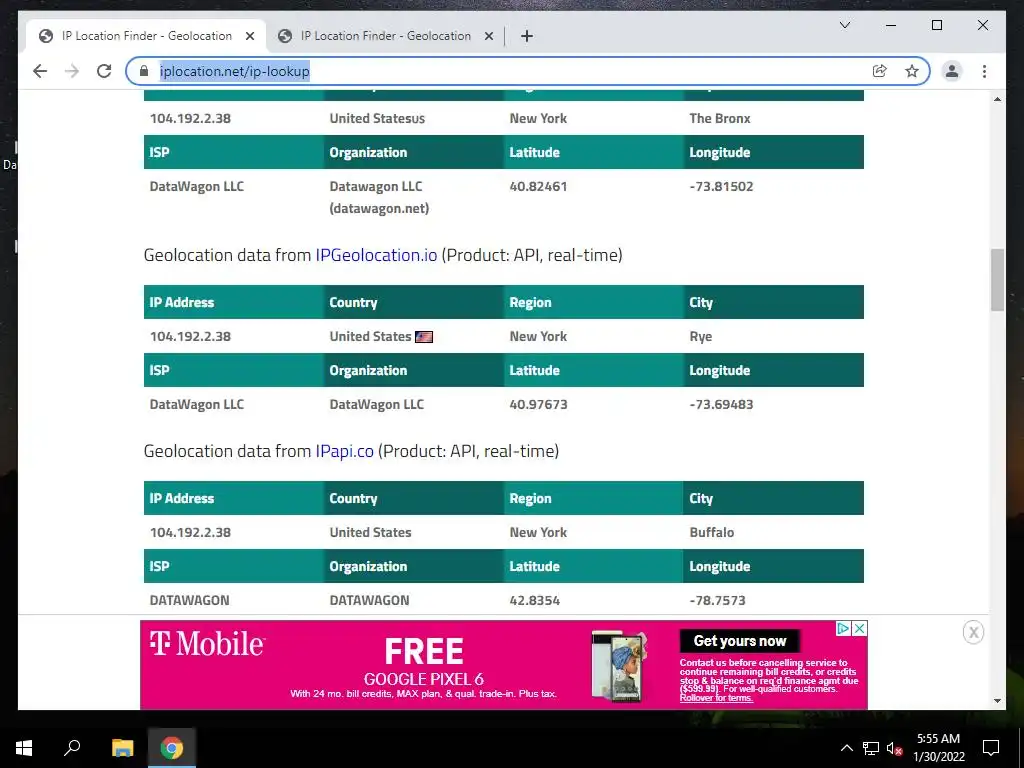This screenshot has width=1024, height=768.
Task: Select organization text Datawagon LLC (datawagon.net)
Action: point(379,197)
